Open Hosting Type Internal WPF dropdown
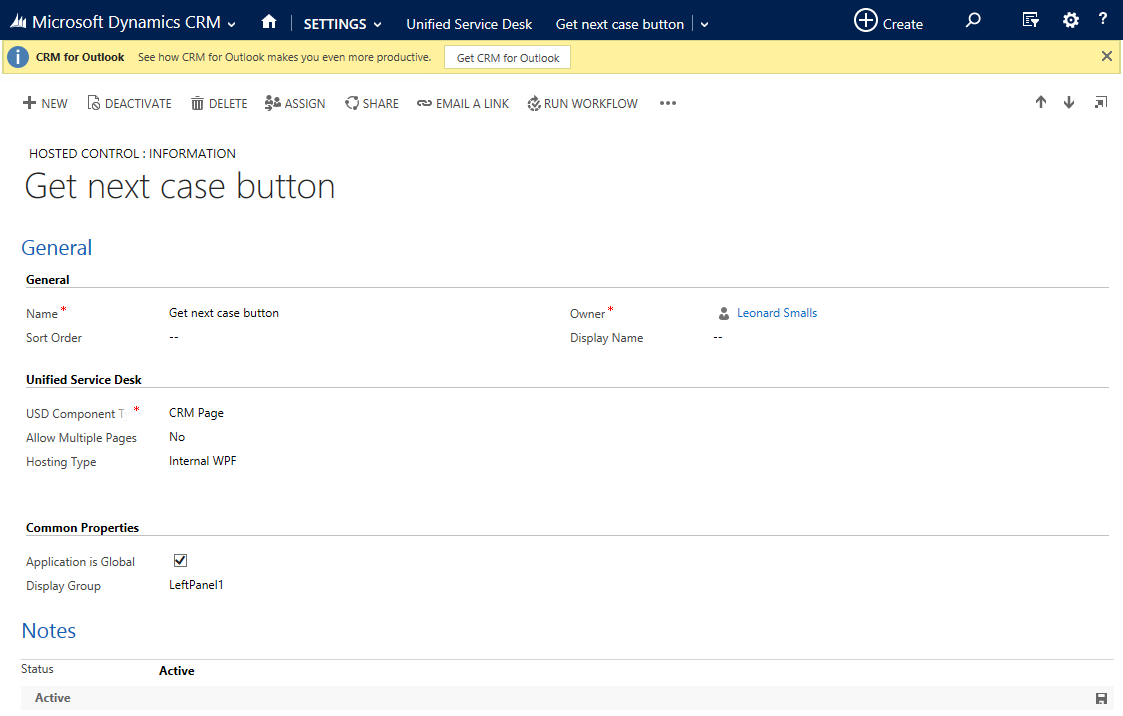This screenshot has width=1123, height=716. click(x=203, y=461)
